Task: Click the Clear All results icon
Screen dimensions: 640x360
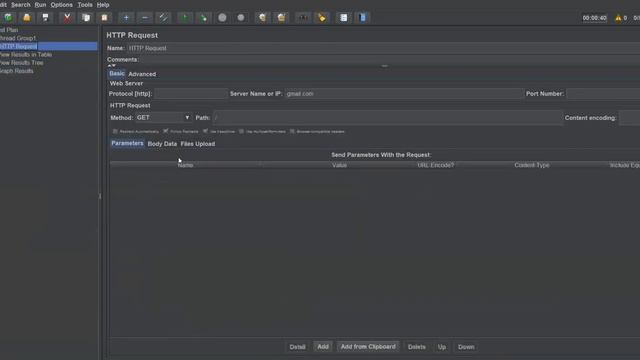Action: click(281, 18)
